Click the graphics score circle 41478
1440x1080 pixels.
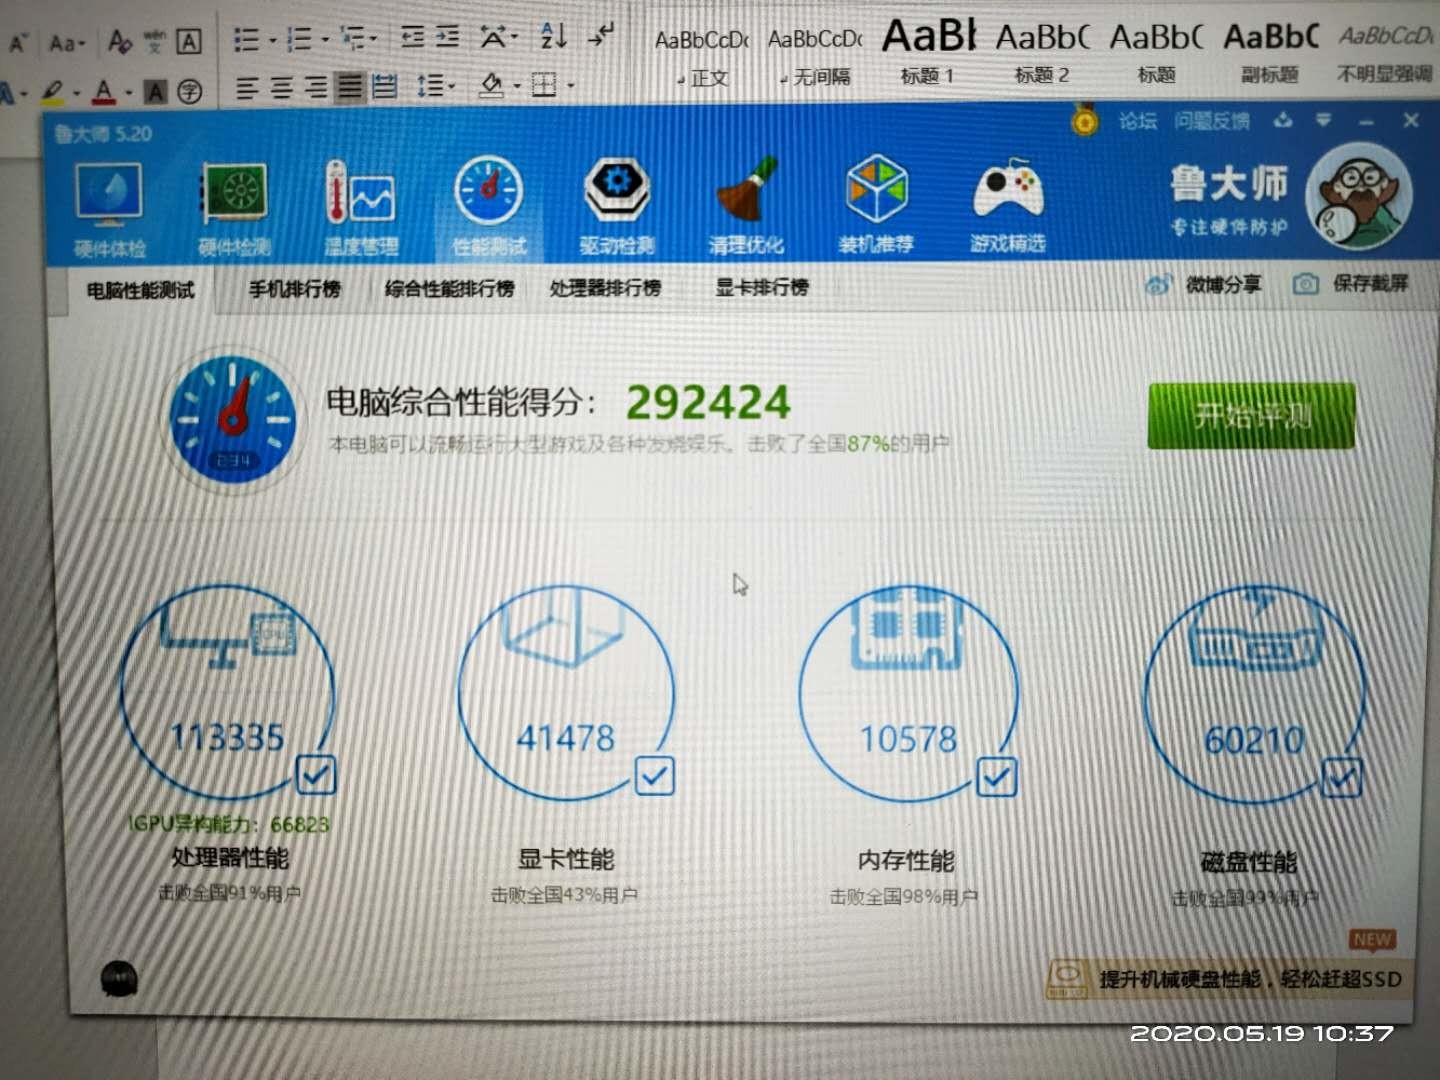[x=567, y=694]
